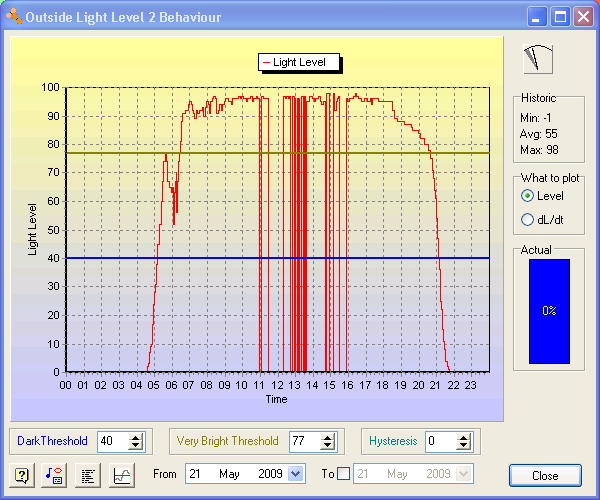
Task: Click the help question mark icon
Action: 22,475
